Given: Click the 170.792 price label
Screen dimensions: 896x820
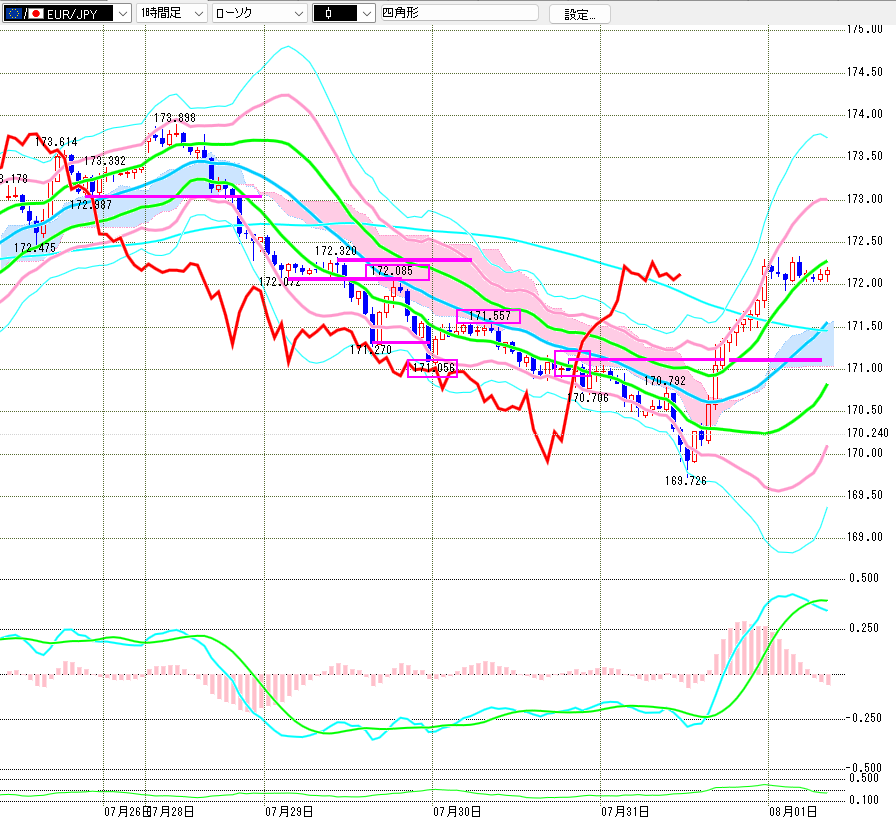Looking at the screenshot, I should point(665,381).
